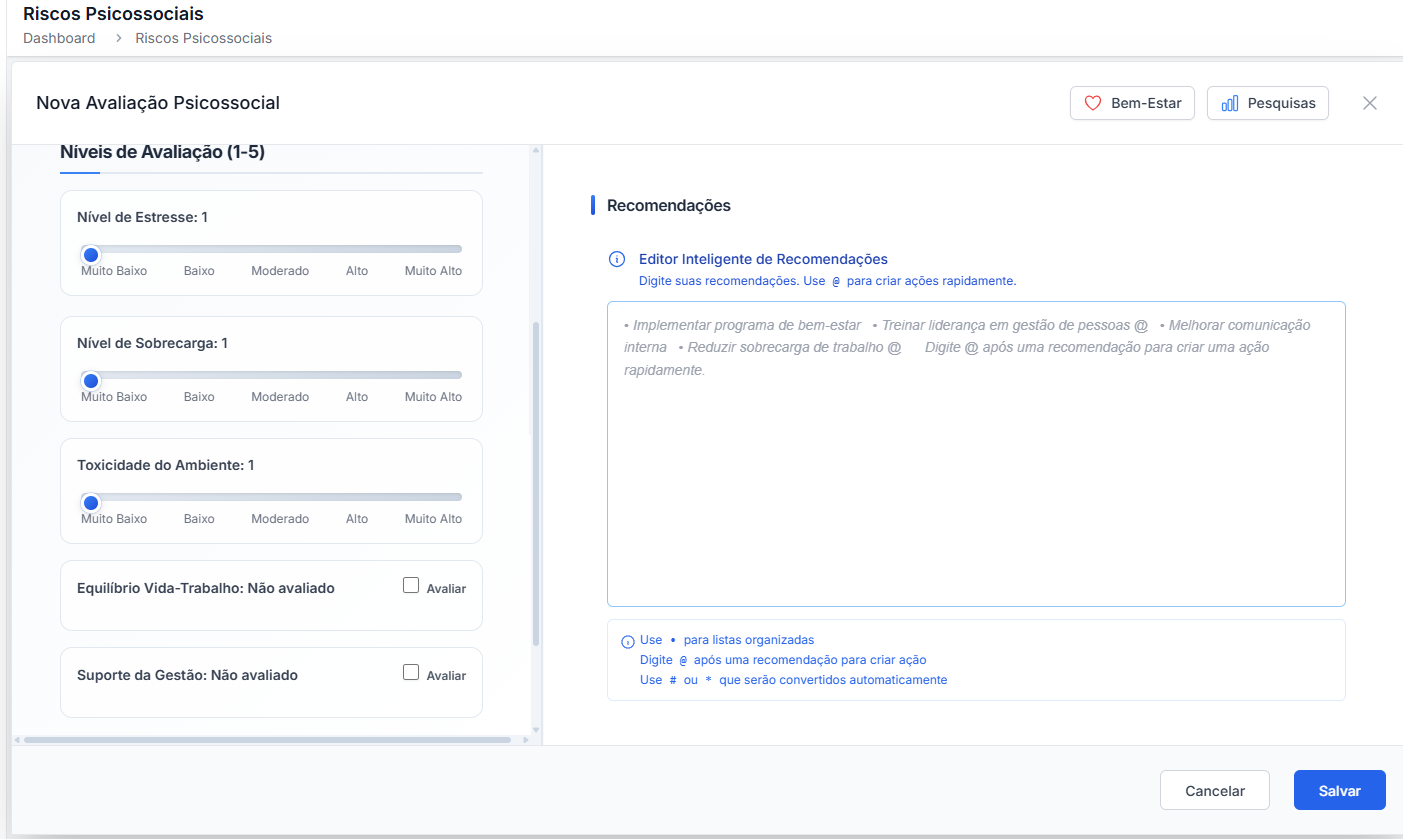Click the left panel horizontal scrollbar

[267, 740]
